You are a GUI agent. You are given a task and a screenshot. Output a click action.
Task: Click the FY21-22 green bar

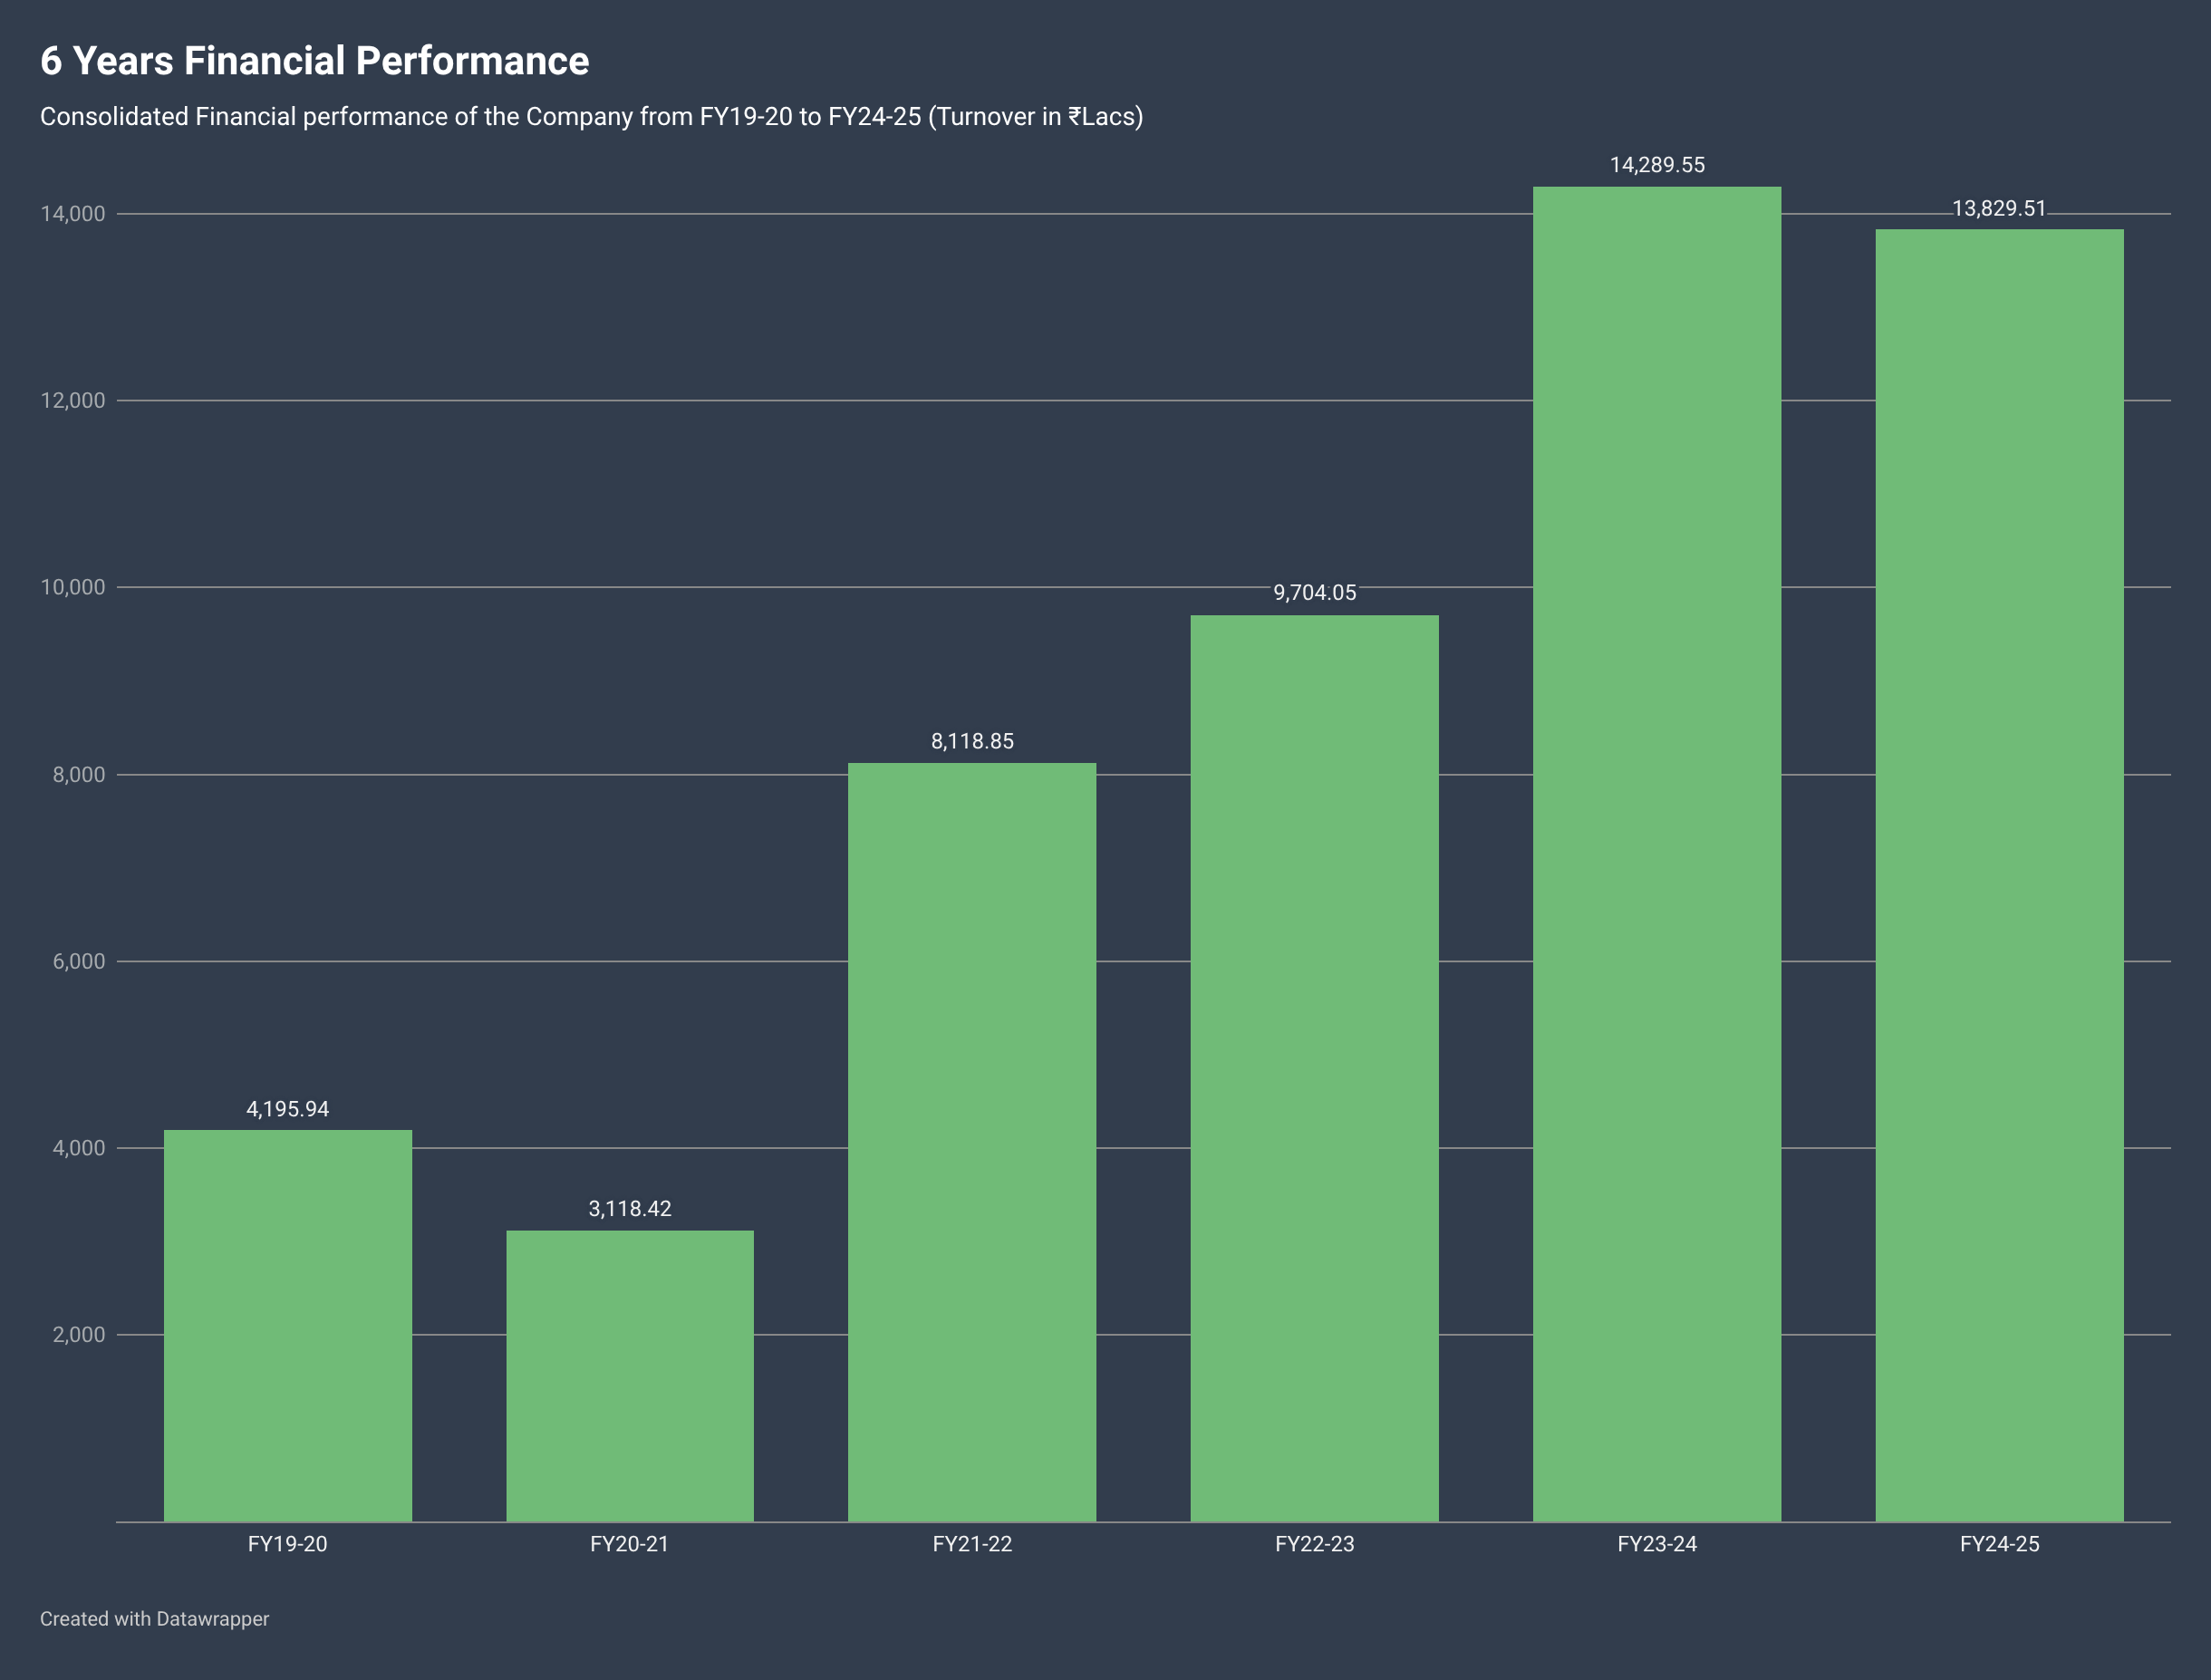(971, 1142)
